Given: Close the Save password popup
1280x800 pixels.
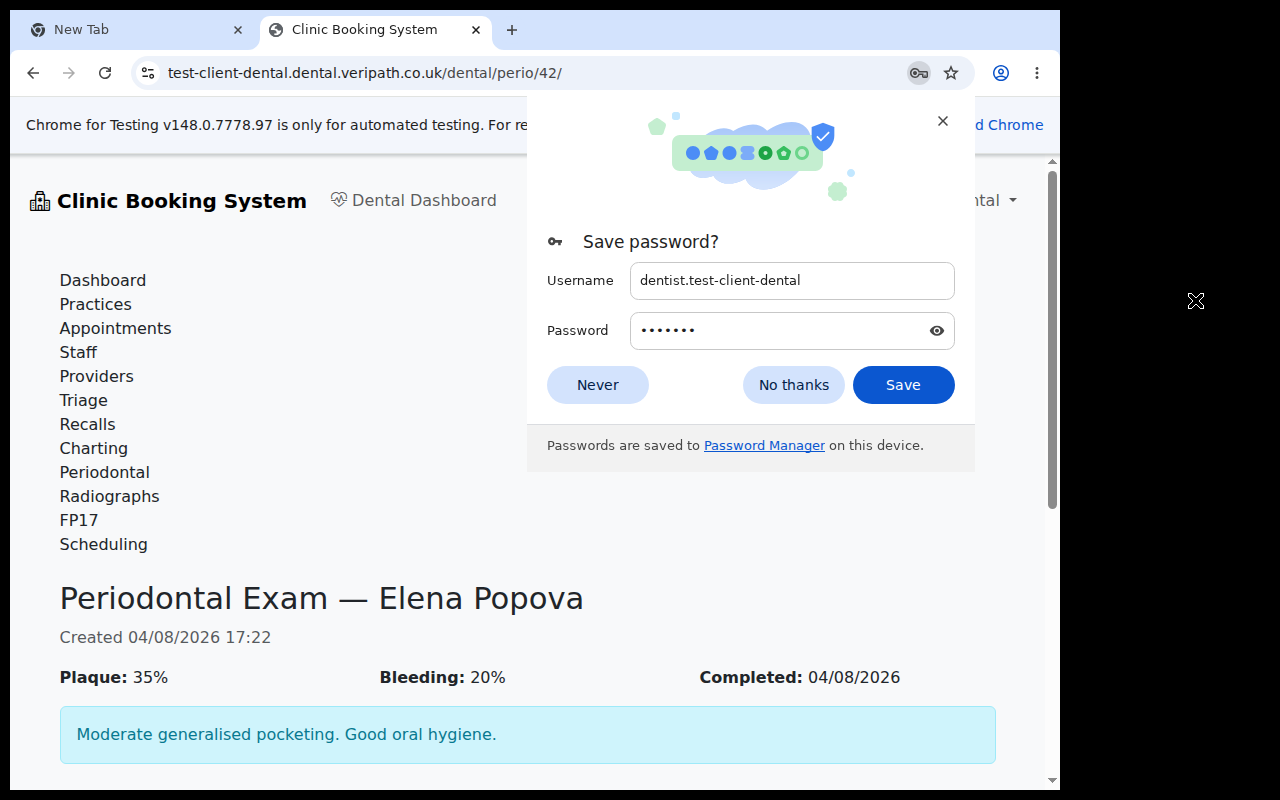Looking at the screenshot, I should coord(943,121).
